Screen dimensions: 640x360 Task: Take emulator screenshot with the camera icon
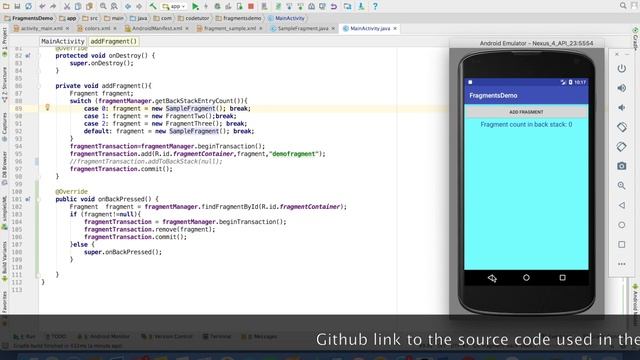622,166
